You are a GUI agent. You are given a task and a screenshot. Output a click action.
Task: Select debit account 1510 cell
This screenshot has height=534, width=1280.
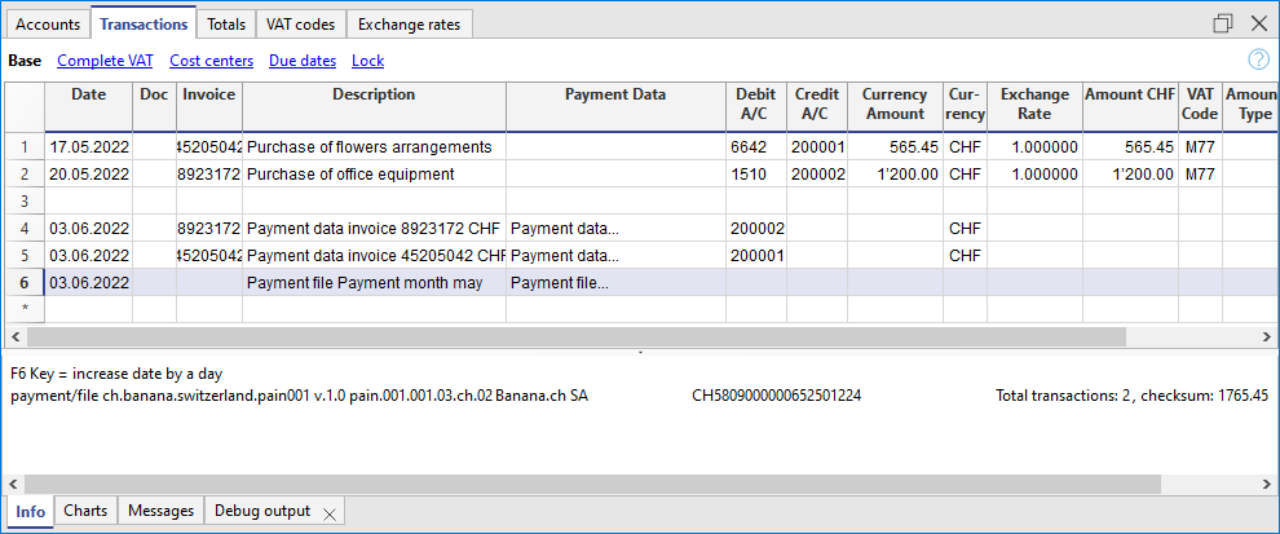(x=756, y=174)
